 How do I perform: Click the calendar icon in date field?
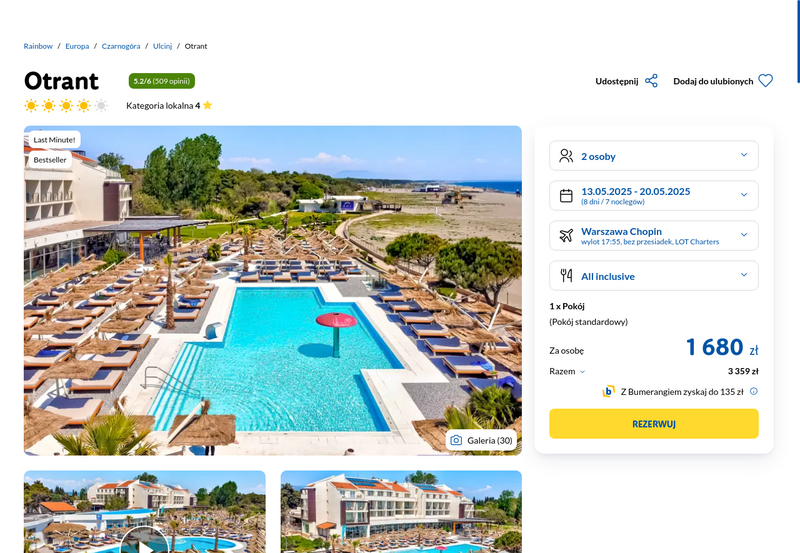566,196
